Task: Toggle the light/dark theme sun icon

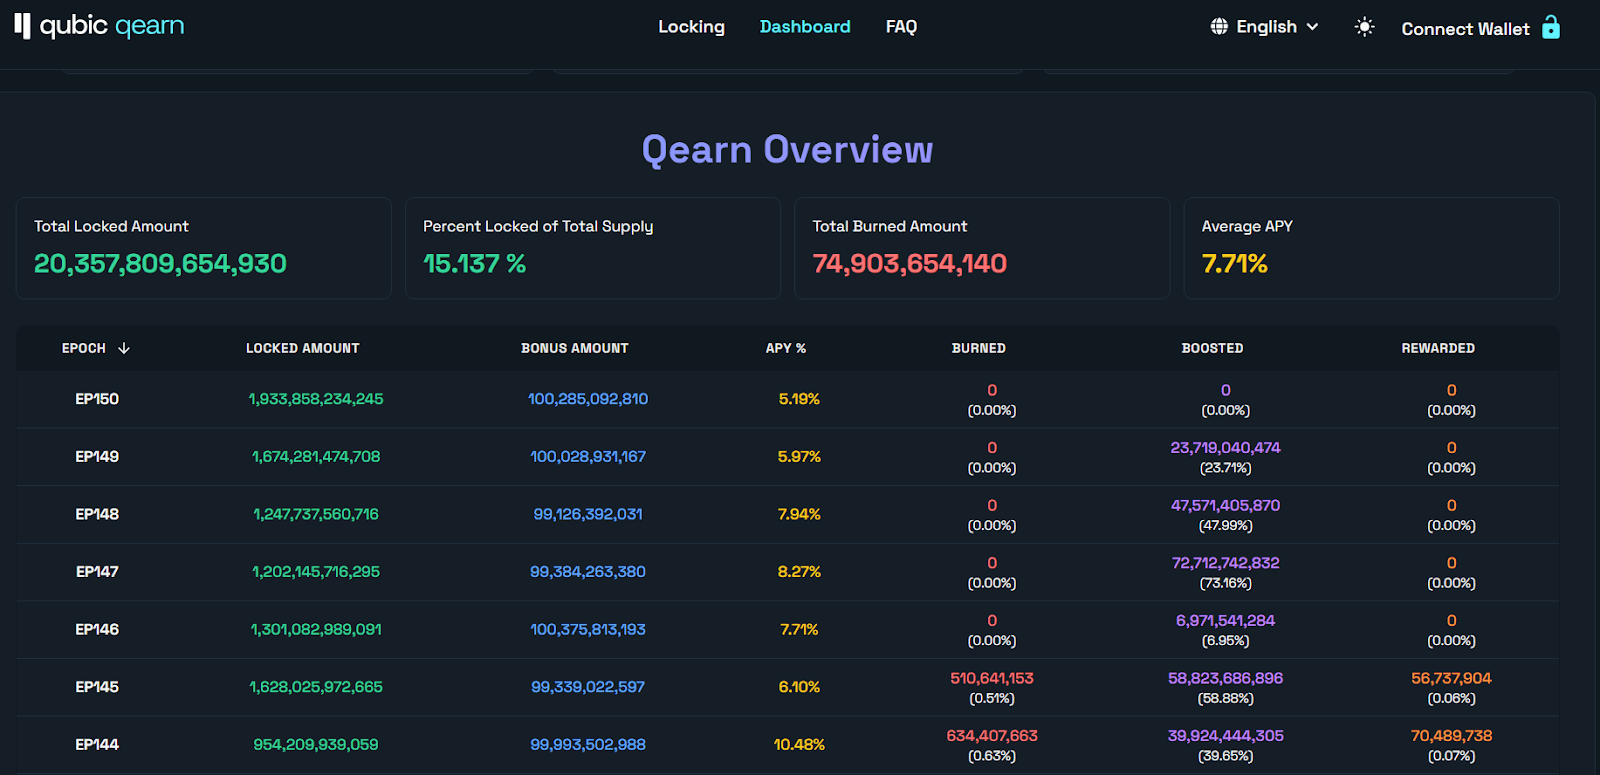Action: (x=1364, y=27)
